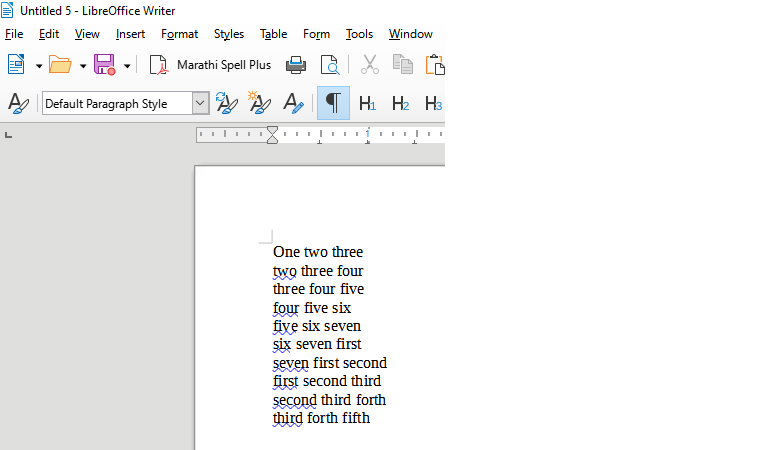Toggle formatting marks pilcrow button

click(333, 103)
